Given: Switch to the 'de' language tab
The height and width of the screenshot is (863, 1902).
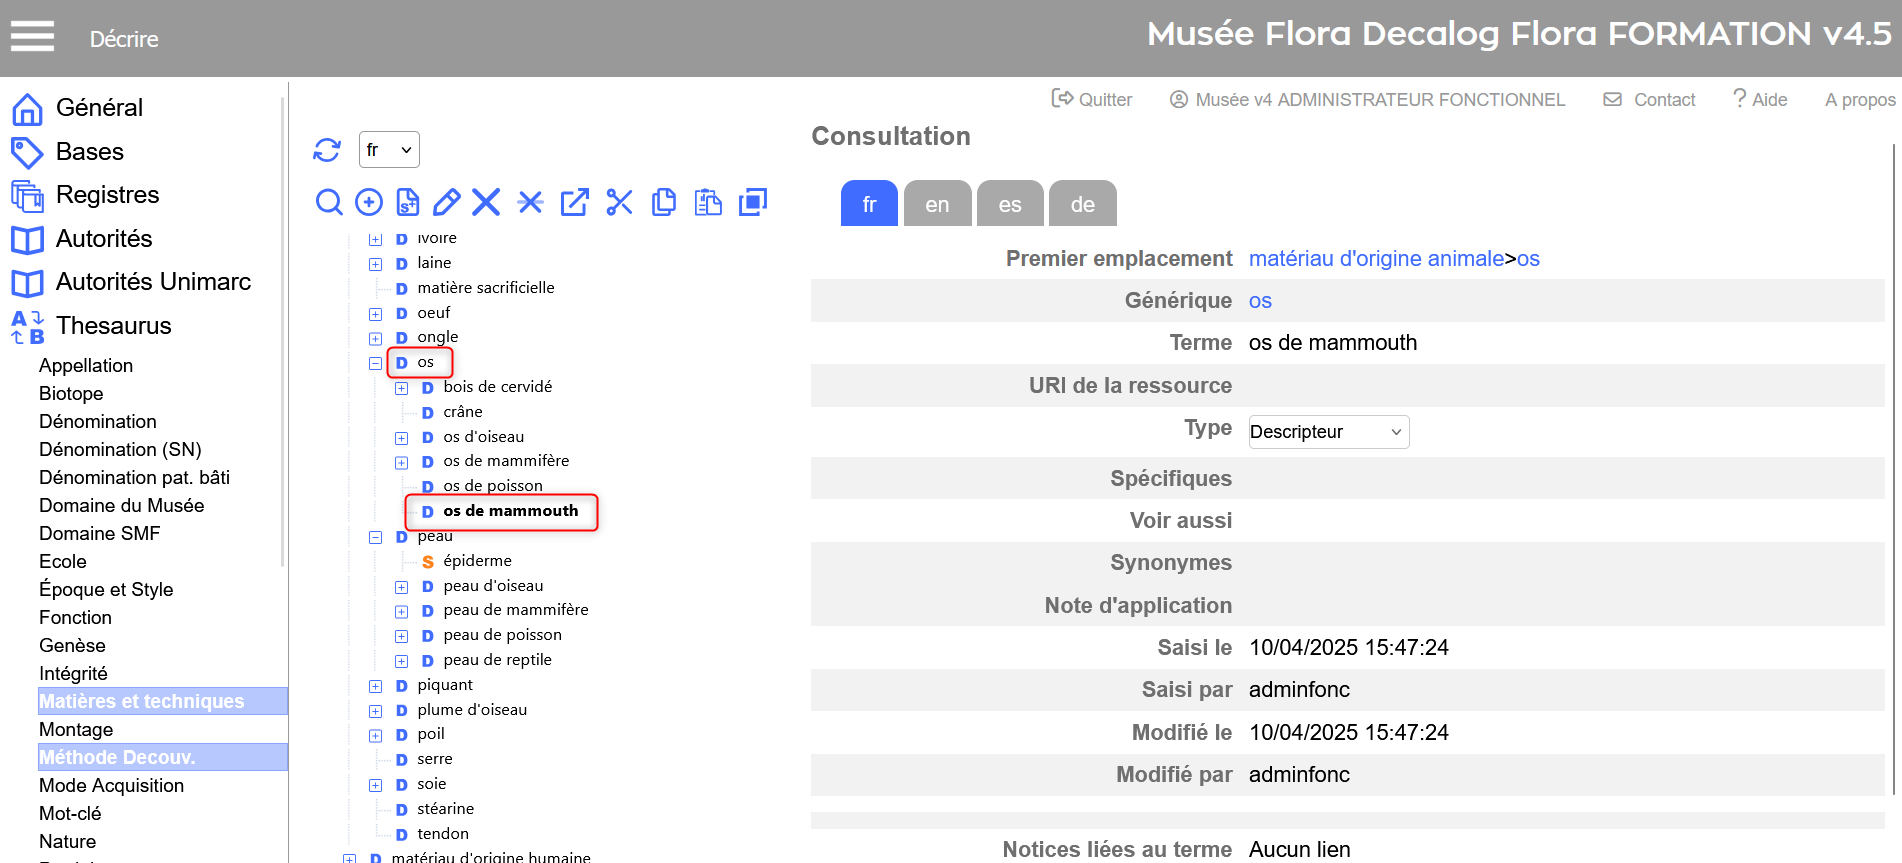Looking at the screenshot, I should pyautogui.click(x=1082, y=204).
